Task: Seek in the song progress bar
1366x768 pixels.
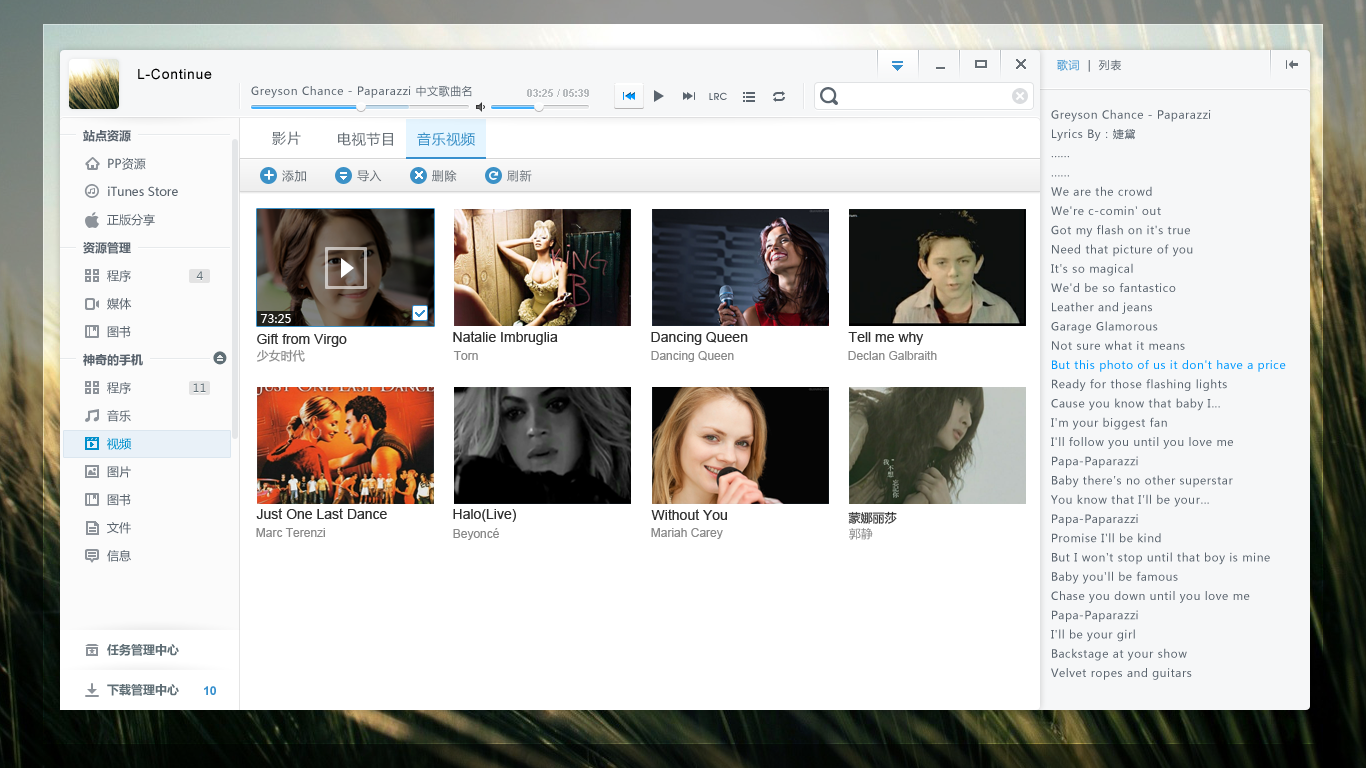Action: coord(360,106)
